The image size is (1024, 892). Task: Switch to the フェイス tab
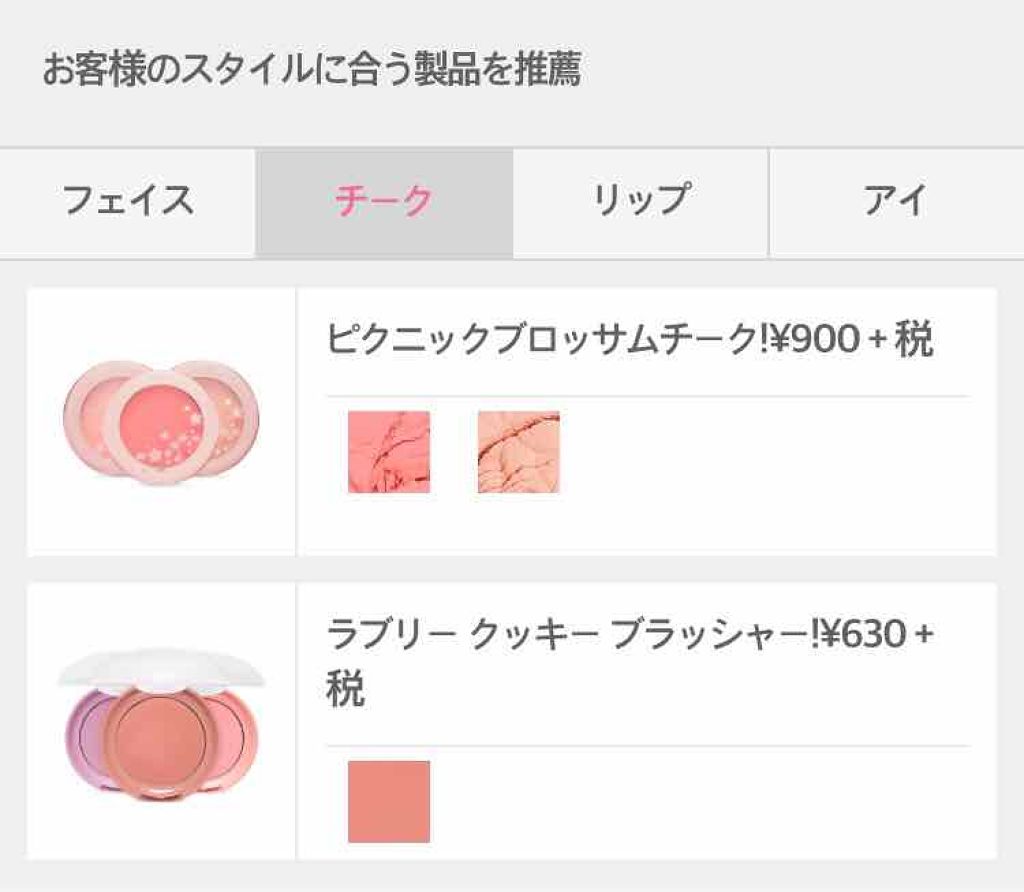pos(128,202)
